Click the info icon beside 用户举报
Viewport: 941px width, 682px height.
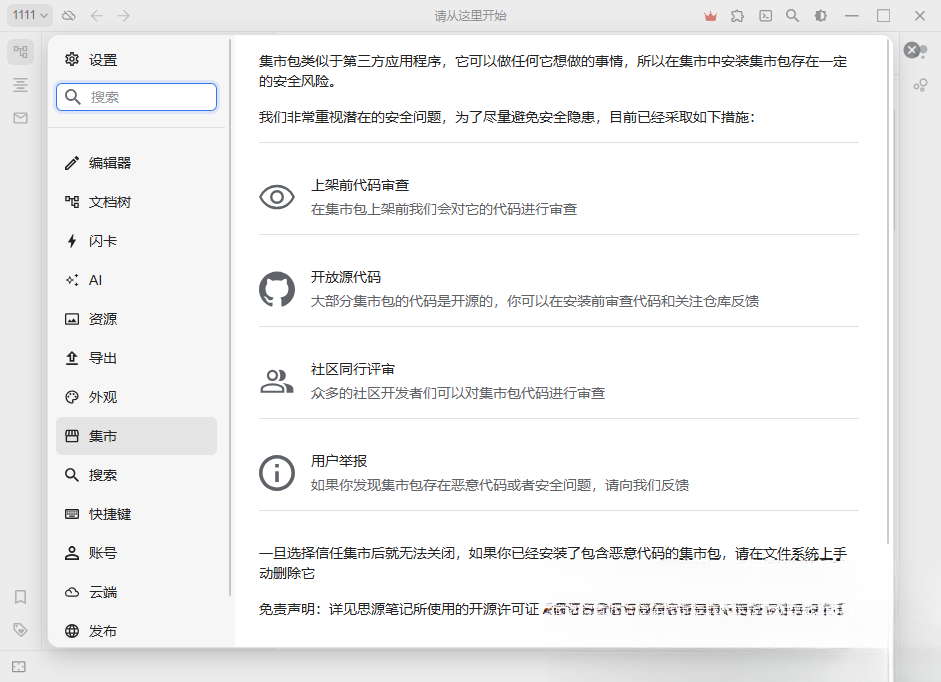(x=277, y=473)
